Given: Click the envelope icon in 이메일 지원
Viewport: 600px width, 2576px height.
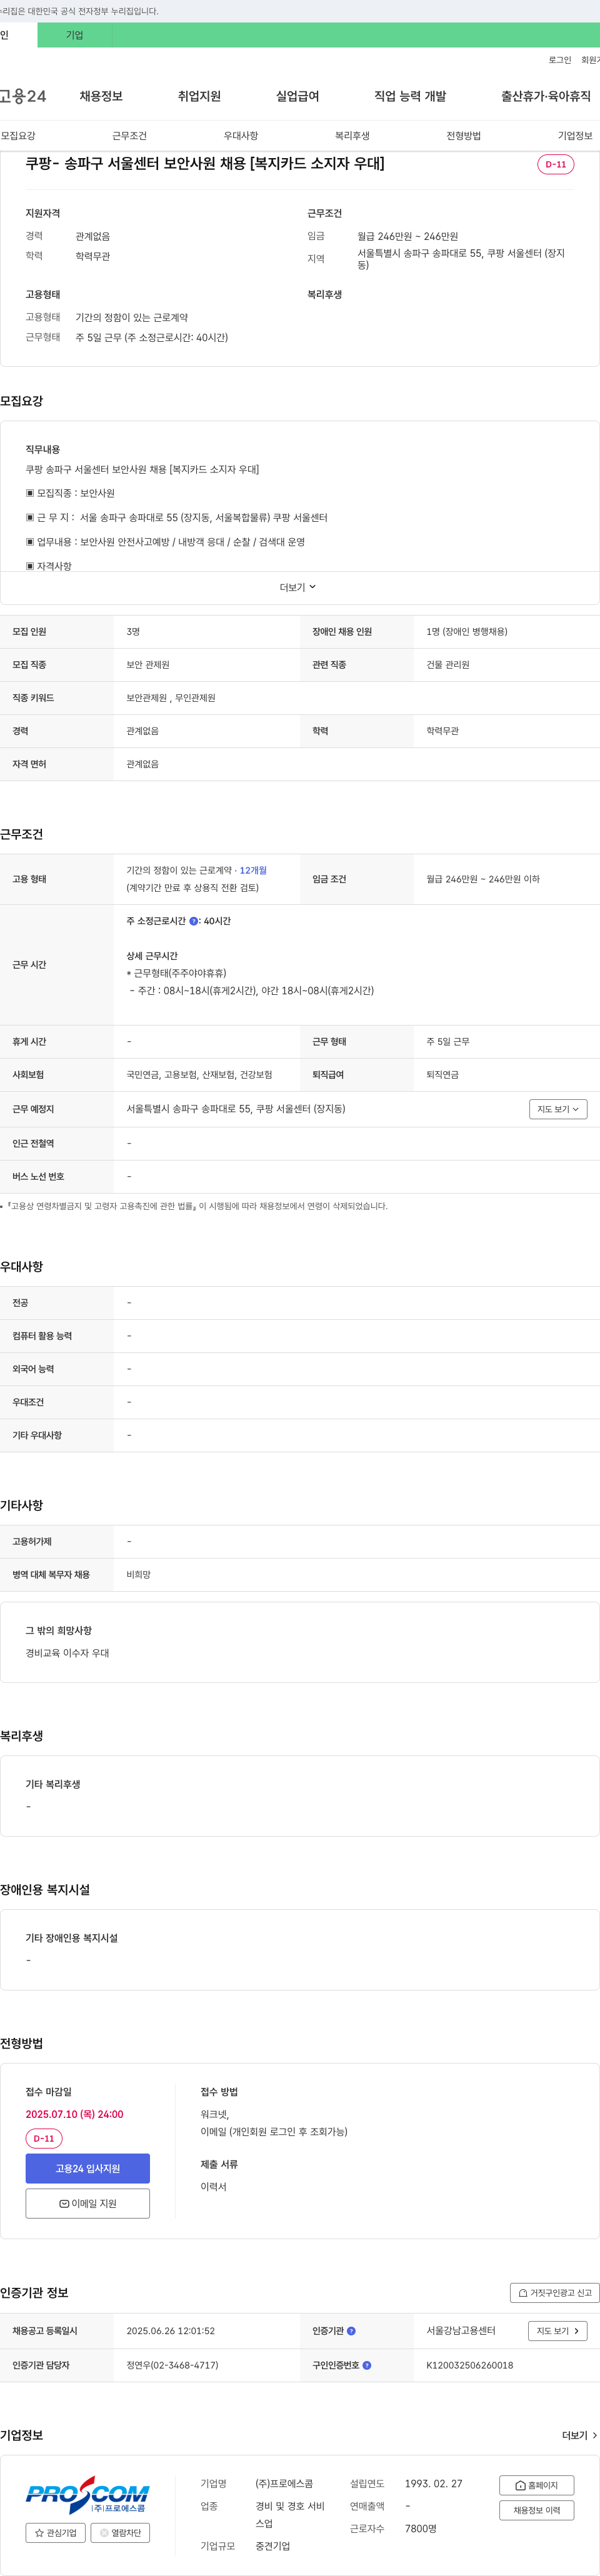Looking at the screenshot, I should 64,2204.
